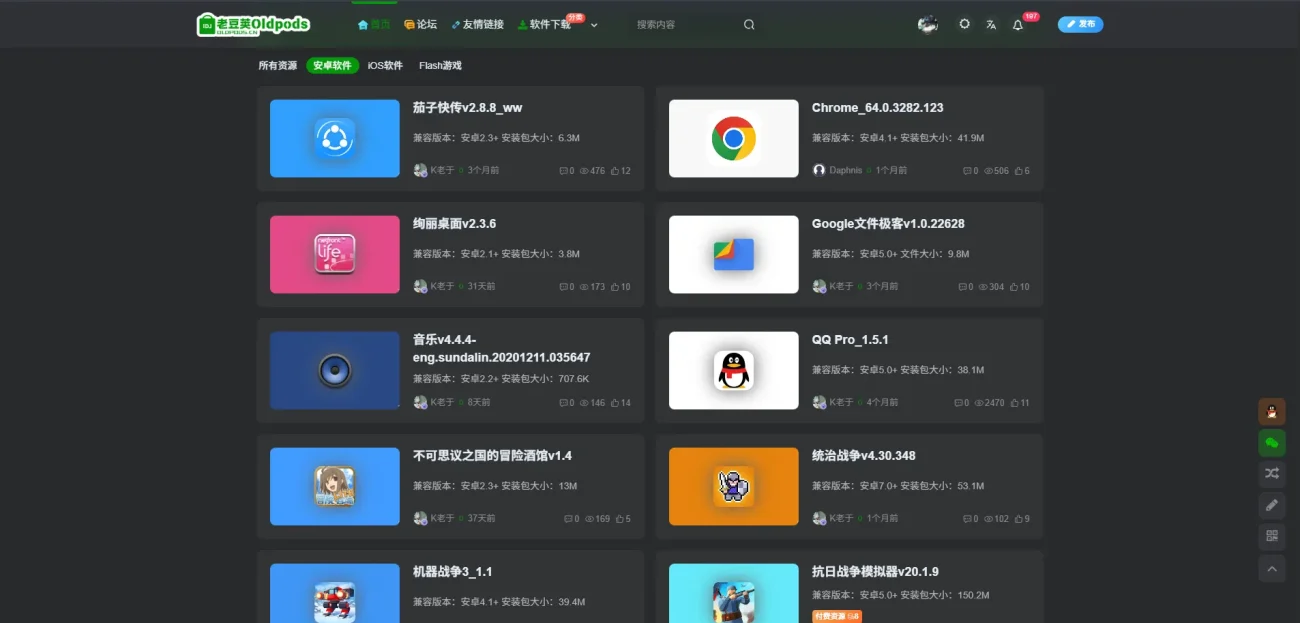Image resolution: width=1300 pixels, height=623 pixels.
Task: Open the notification bell icon
Action: (1018, 25)
